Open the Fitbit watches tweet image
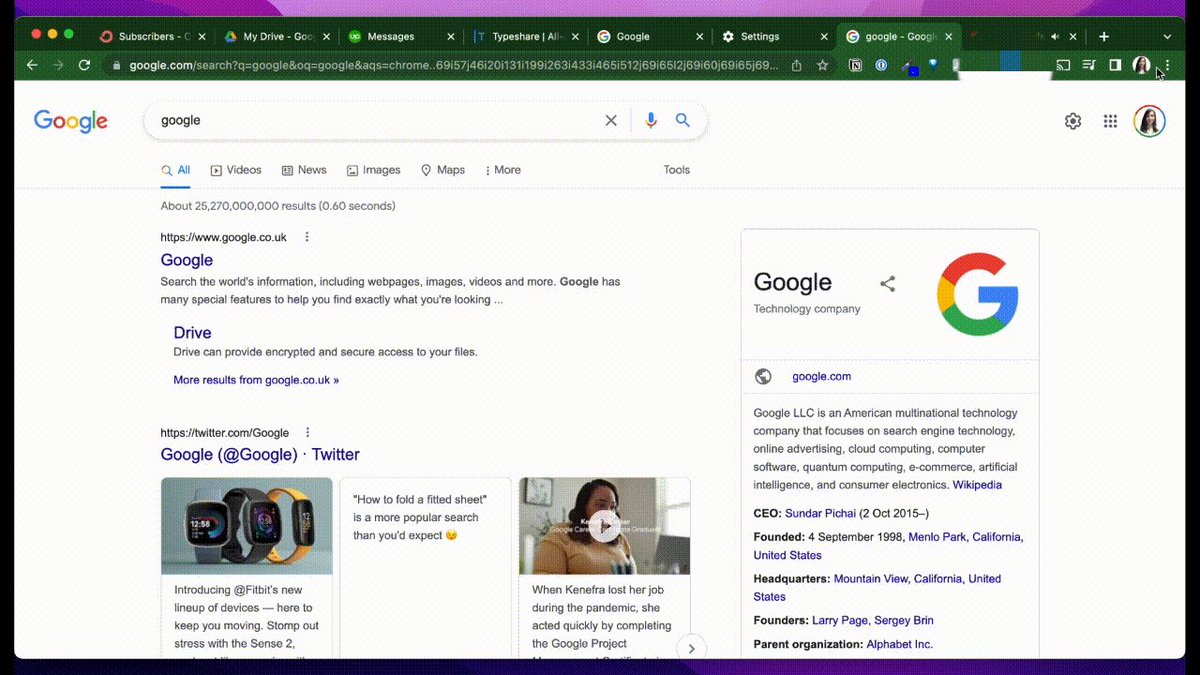This screenshot has width=1200, height=675. pyautogui.click(x=246, y=526)
